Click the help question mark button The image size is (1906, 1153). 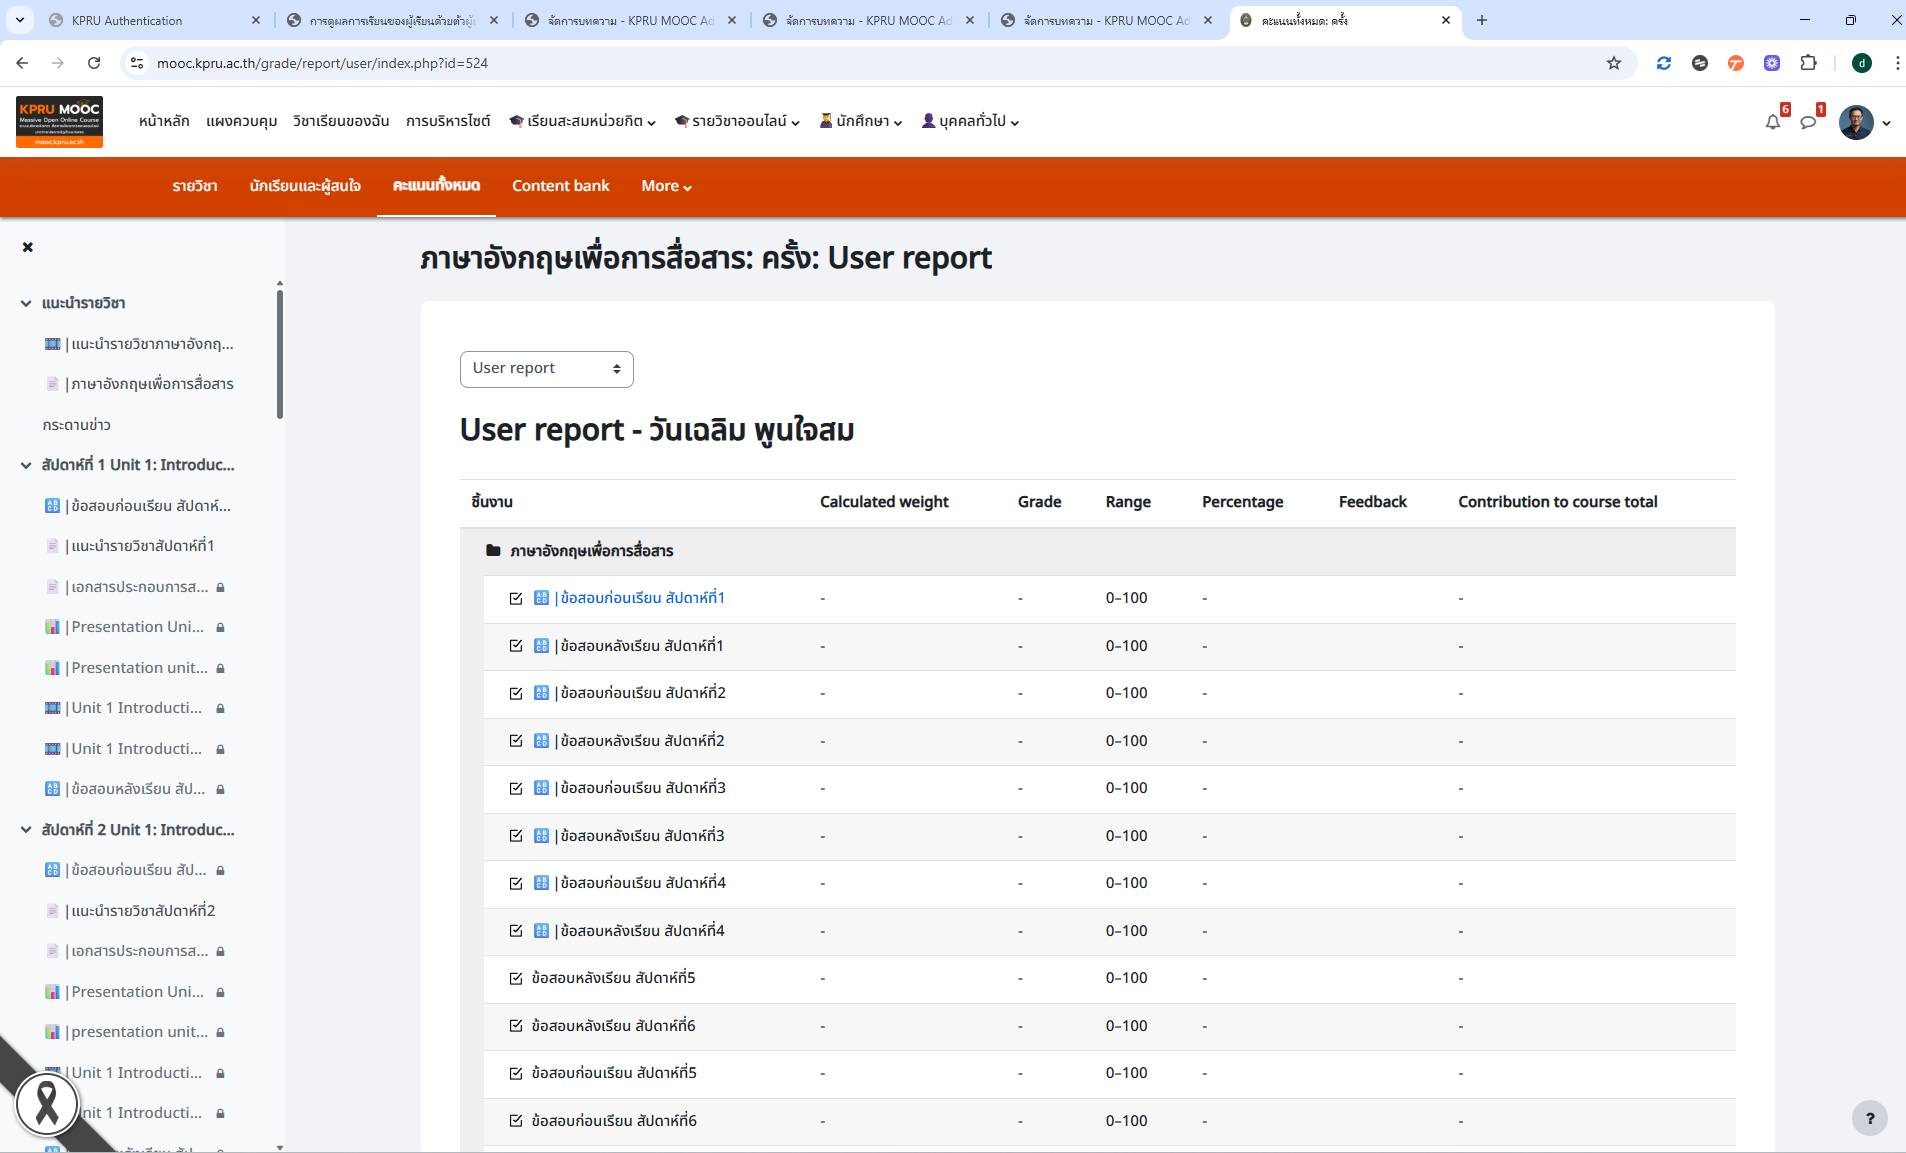click(1869, 1118)
